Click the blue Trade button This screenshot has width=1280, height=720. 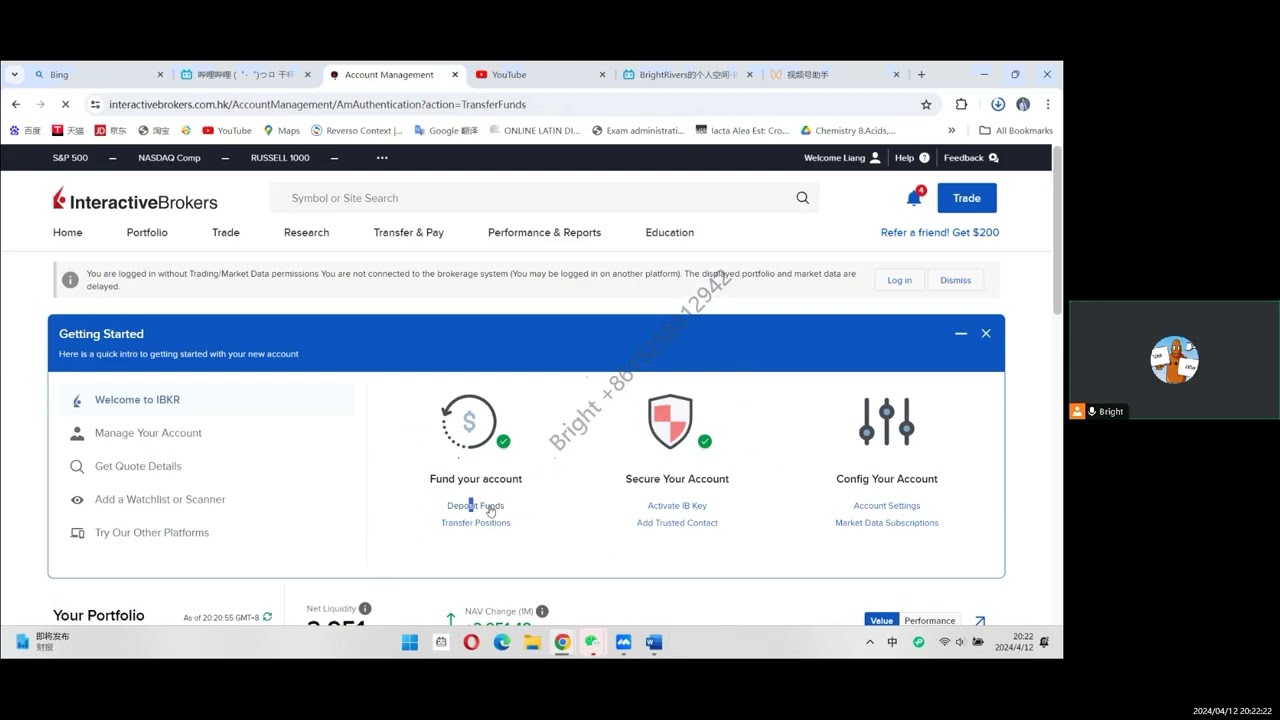[967, 198]
